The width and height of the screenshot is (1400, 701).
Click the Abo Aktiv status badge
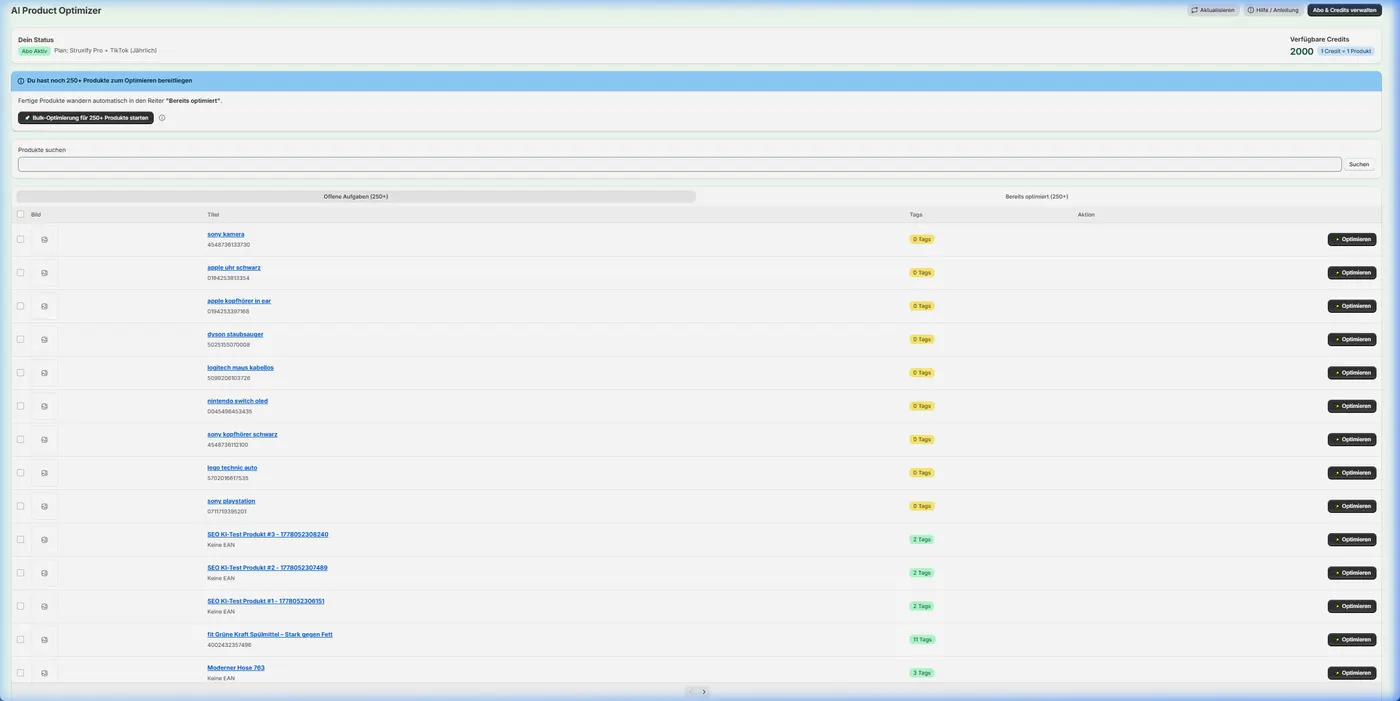(34, 51)
